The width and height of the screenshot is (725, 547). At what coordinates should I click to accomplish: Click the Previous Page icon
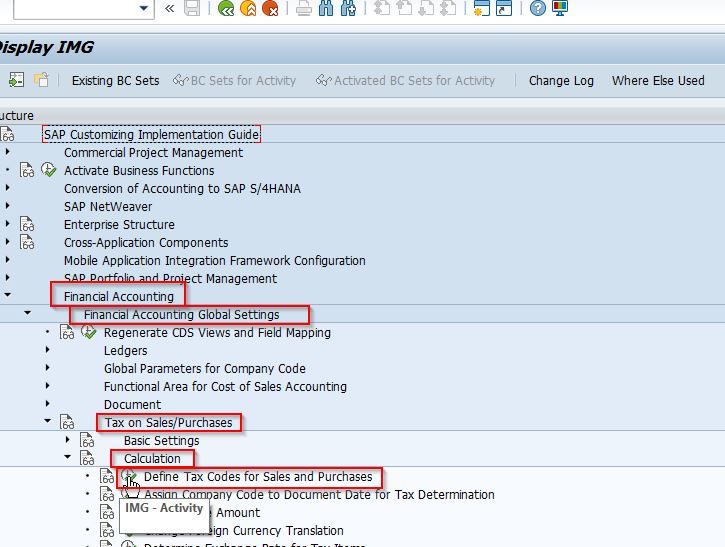tap(404, 8)
